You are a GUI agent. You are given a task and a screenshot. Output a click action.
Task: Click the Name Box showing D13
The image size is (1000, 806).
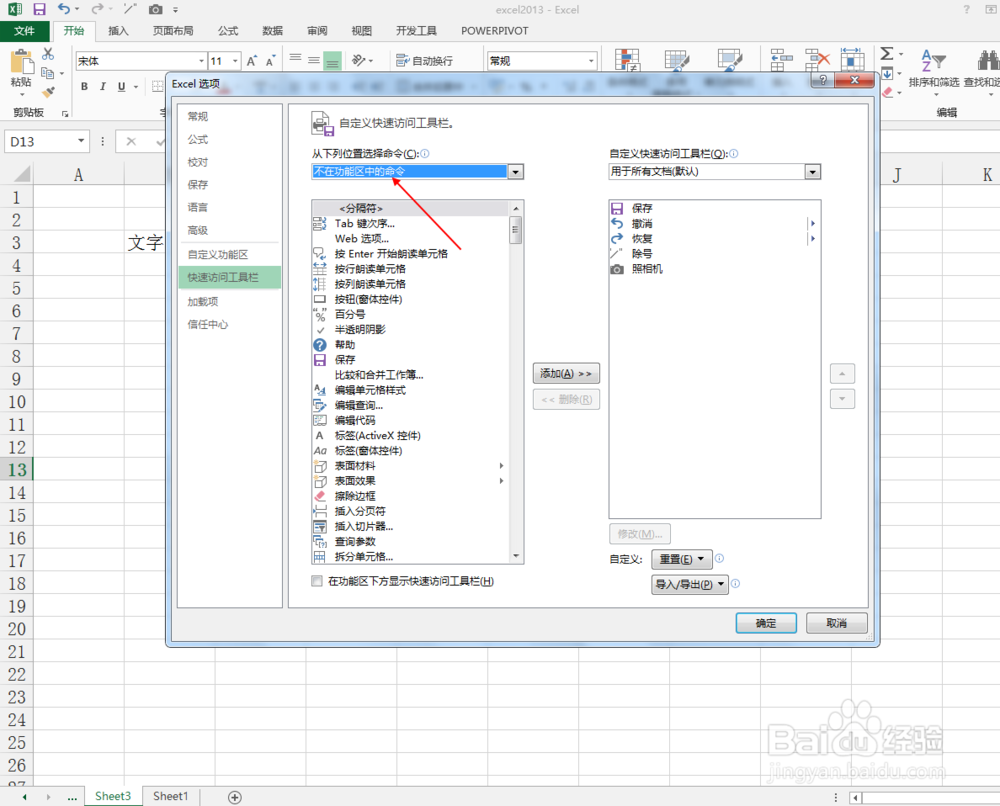[40, 141]
